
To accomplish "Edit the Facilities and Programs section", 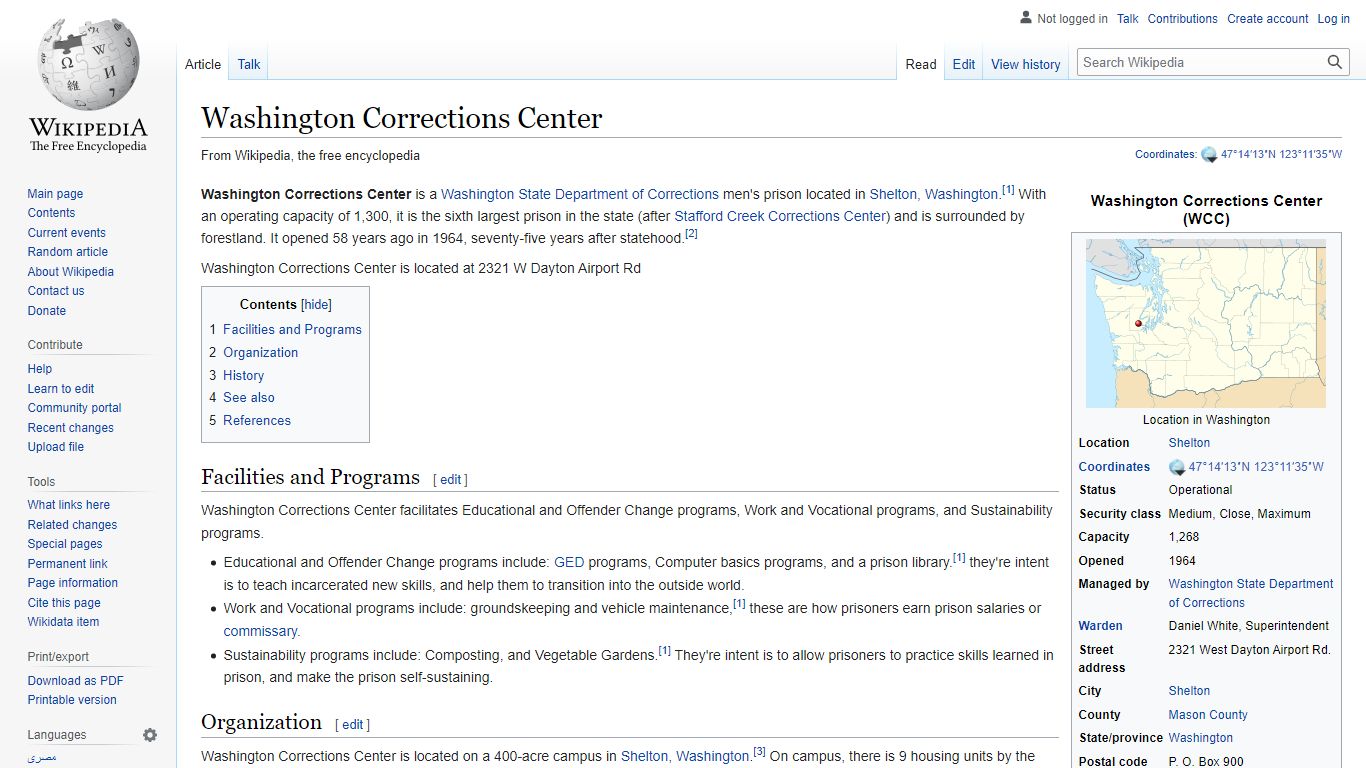I will tap(451, 480).
